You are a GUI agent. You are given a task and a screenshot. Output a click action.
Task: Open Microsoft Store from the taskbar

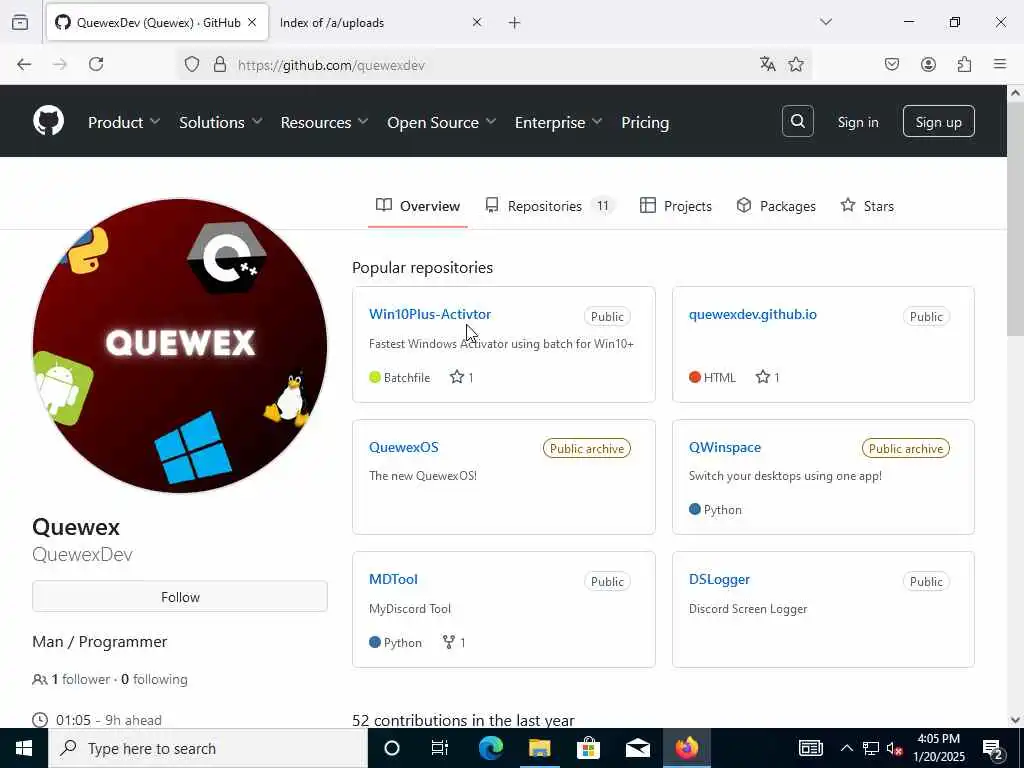tap(588, 748)
